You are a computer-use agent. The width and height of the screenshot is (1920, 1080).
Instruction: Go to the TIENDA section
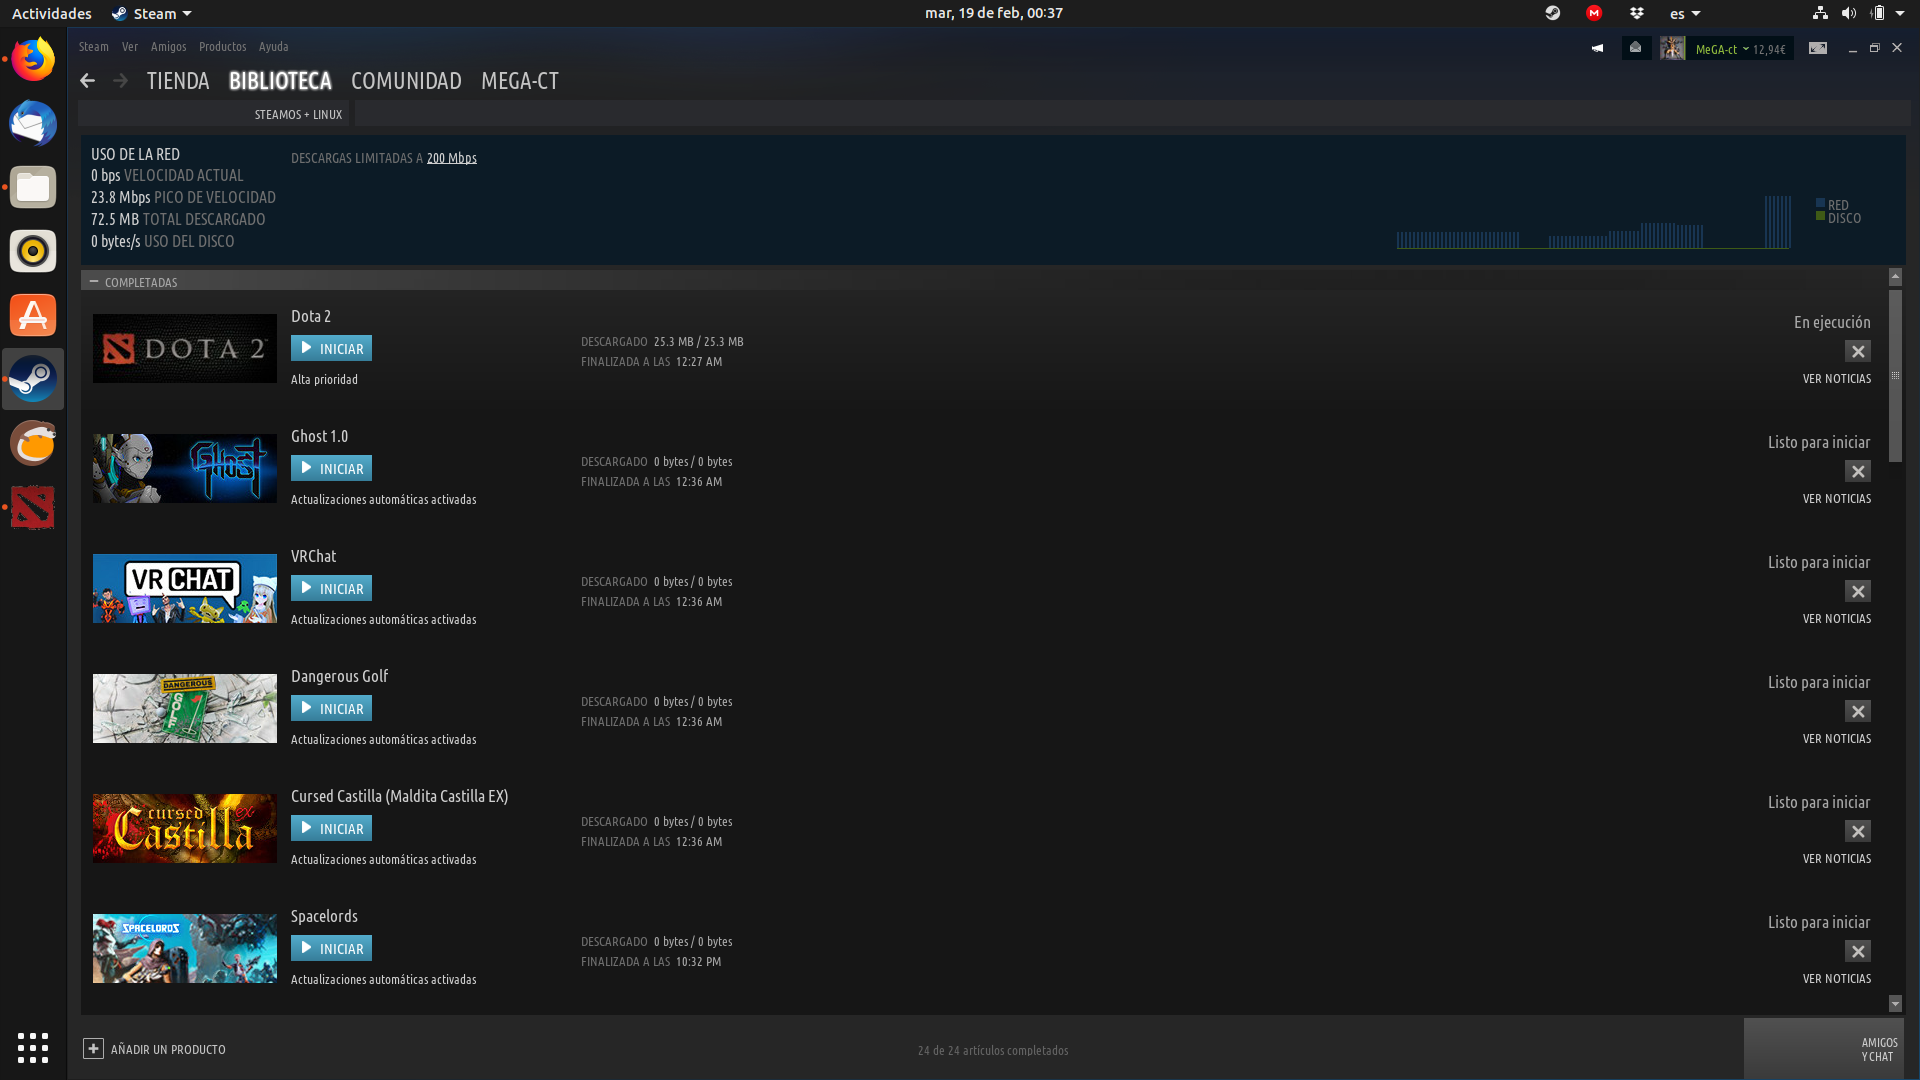(x=178, y=81)
